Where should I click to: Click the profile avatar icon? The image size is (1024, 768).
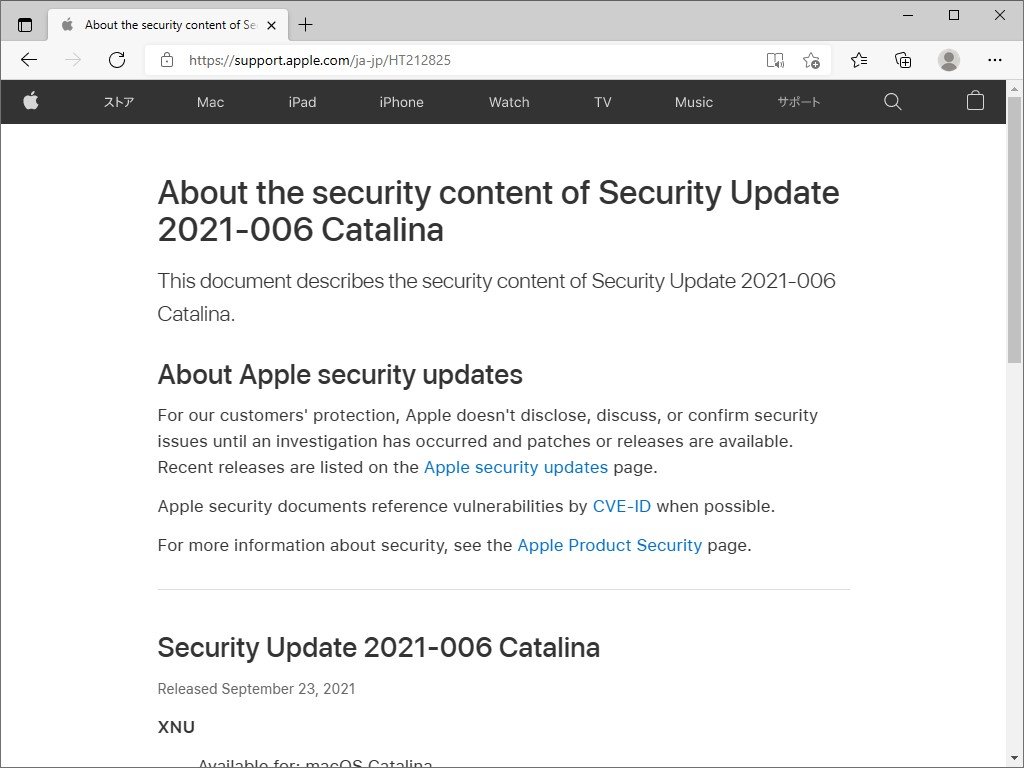[947, 60]
